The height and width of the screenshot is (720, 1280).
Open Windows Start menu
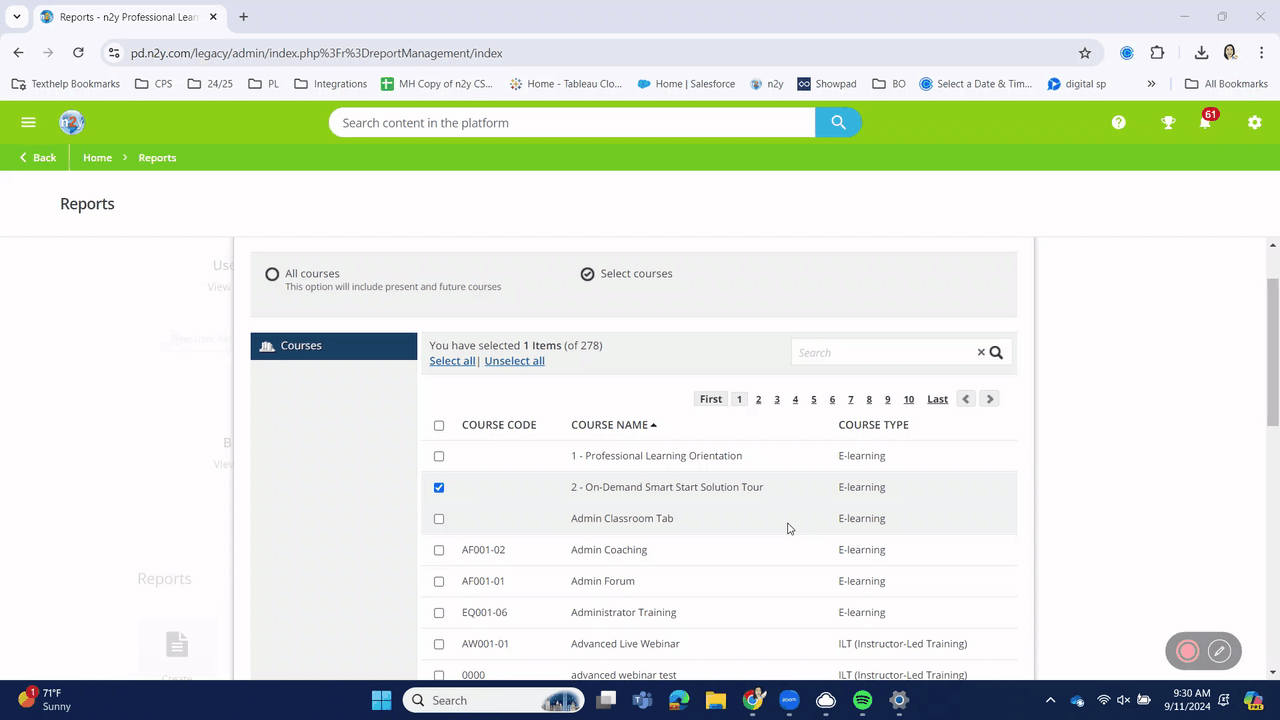(x=382, y=700)
